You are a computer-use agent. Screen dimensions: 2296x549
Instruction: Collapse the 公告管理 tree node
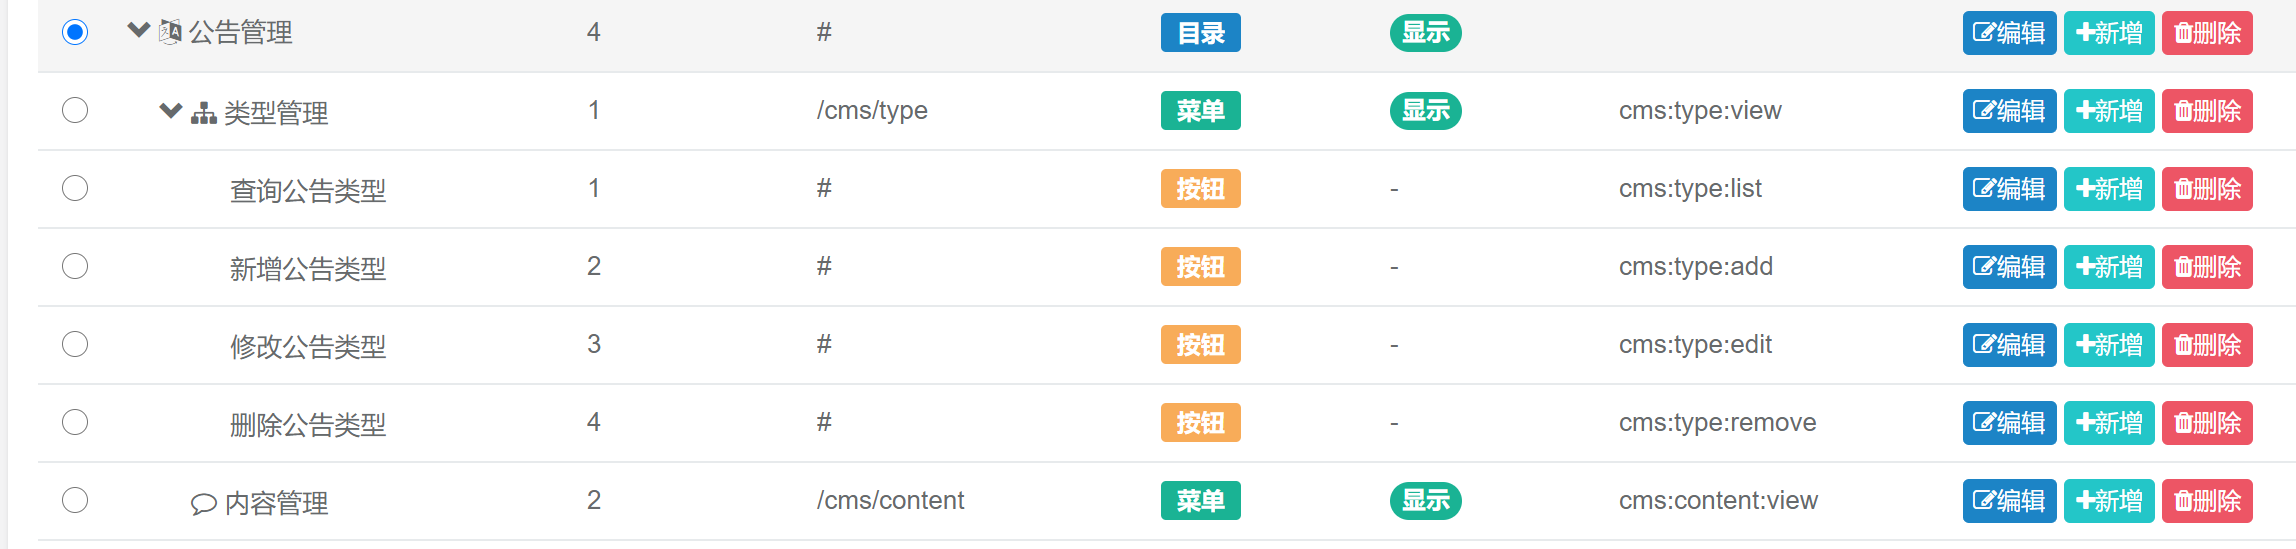139,31
